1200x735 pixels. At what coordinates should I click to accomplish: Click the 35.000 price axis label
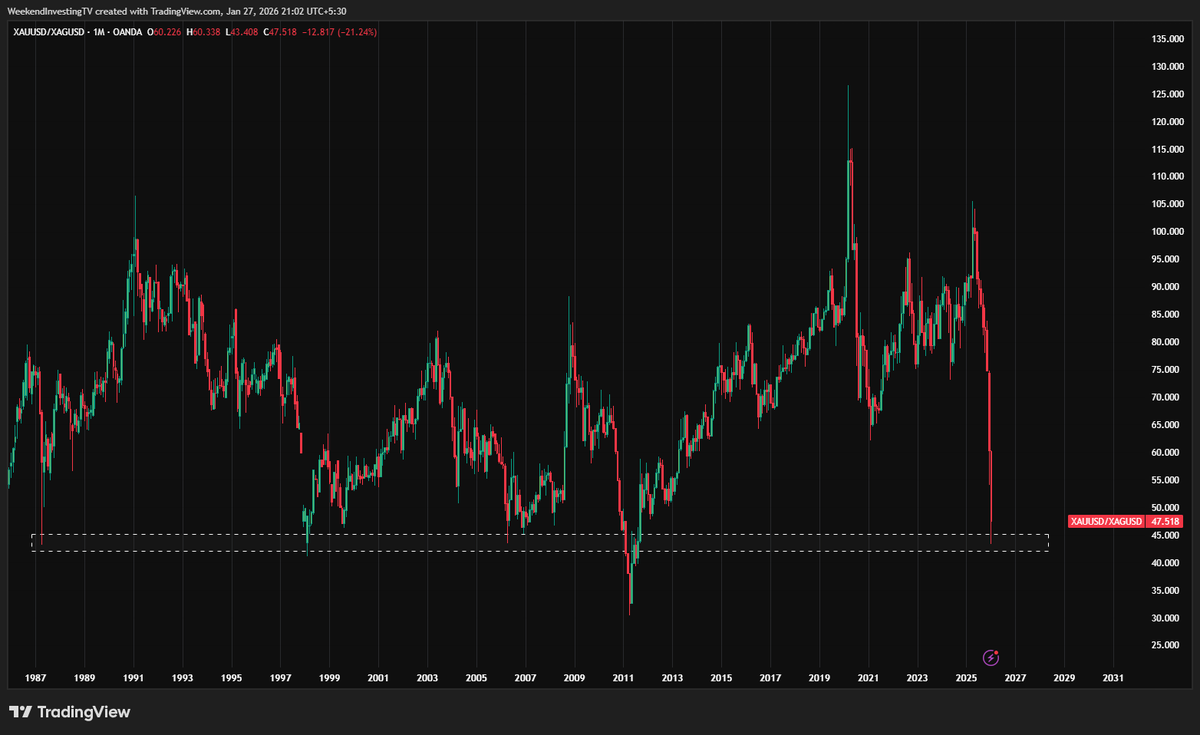point(1167,590)
